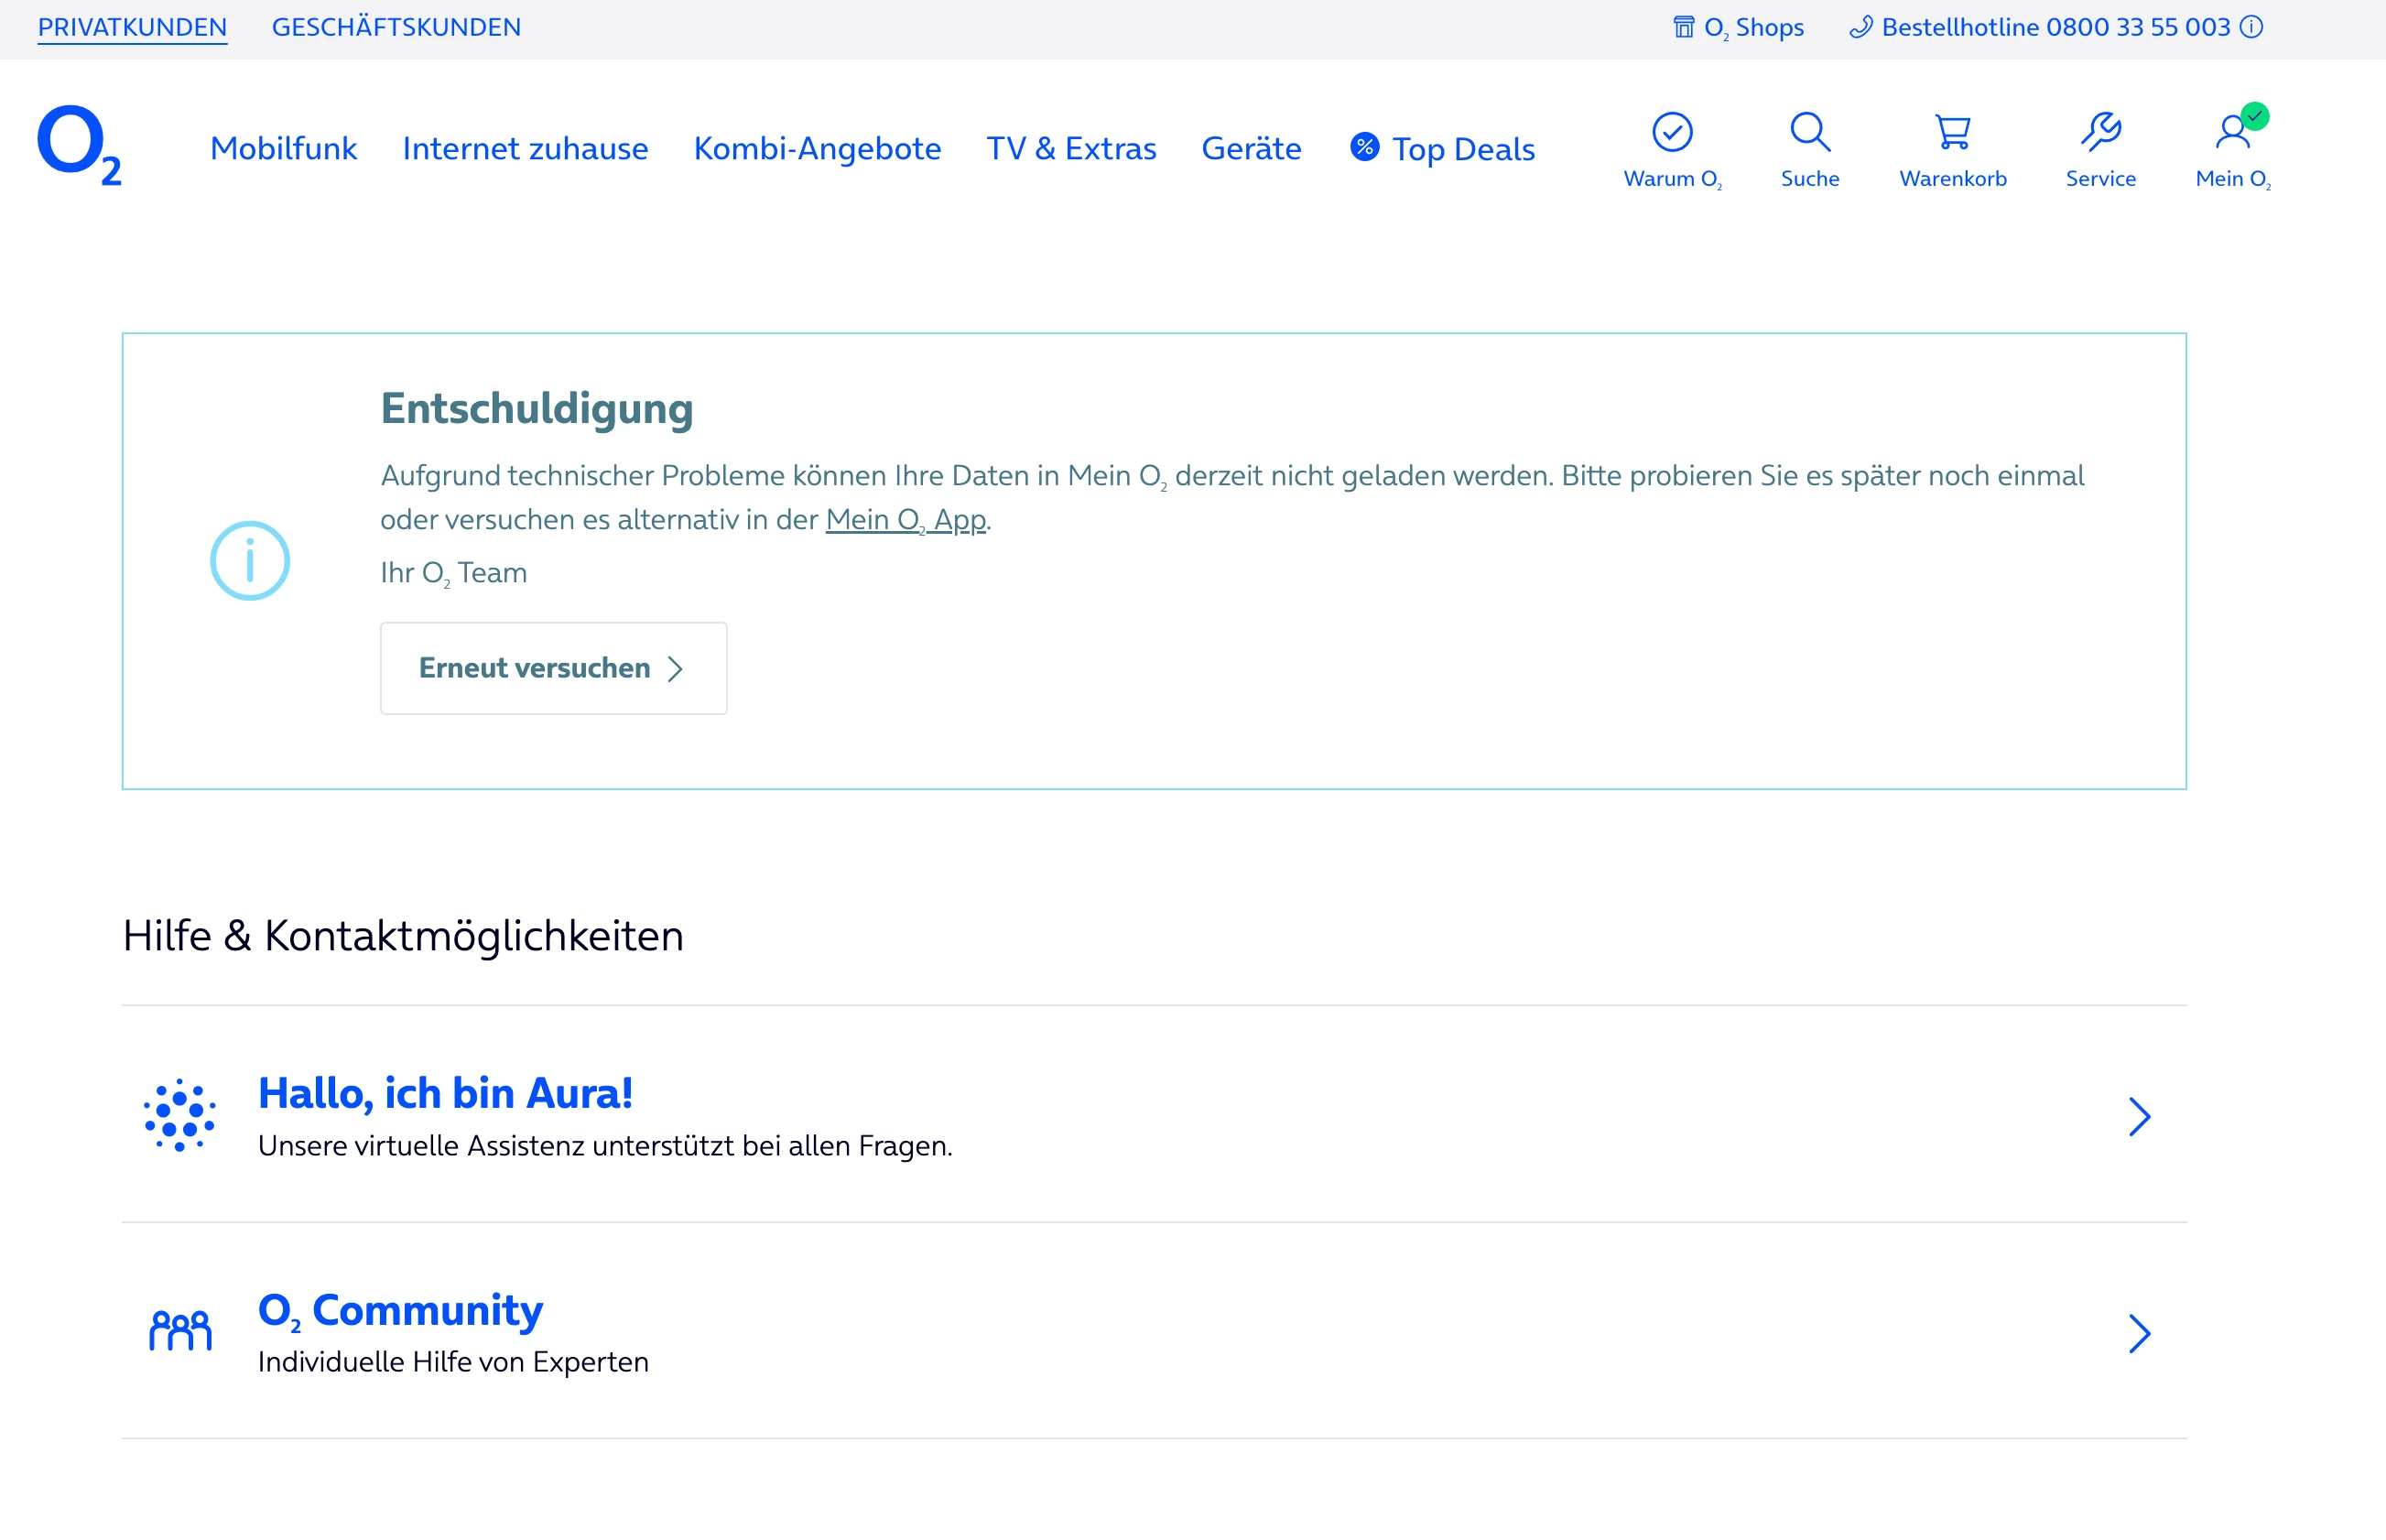Open Top Deals with percent badge
Viewport: 2386px width, 1540px height.
tap(1442, 149)
